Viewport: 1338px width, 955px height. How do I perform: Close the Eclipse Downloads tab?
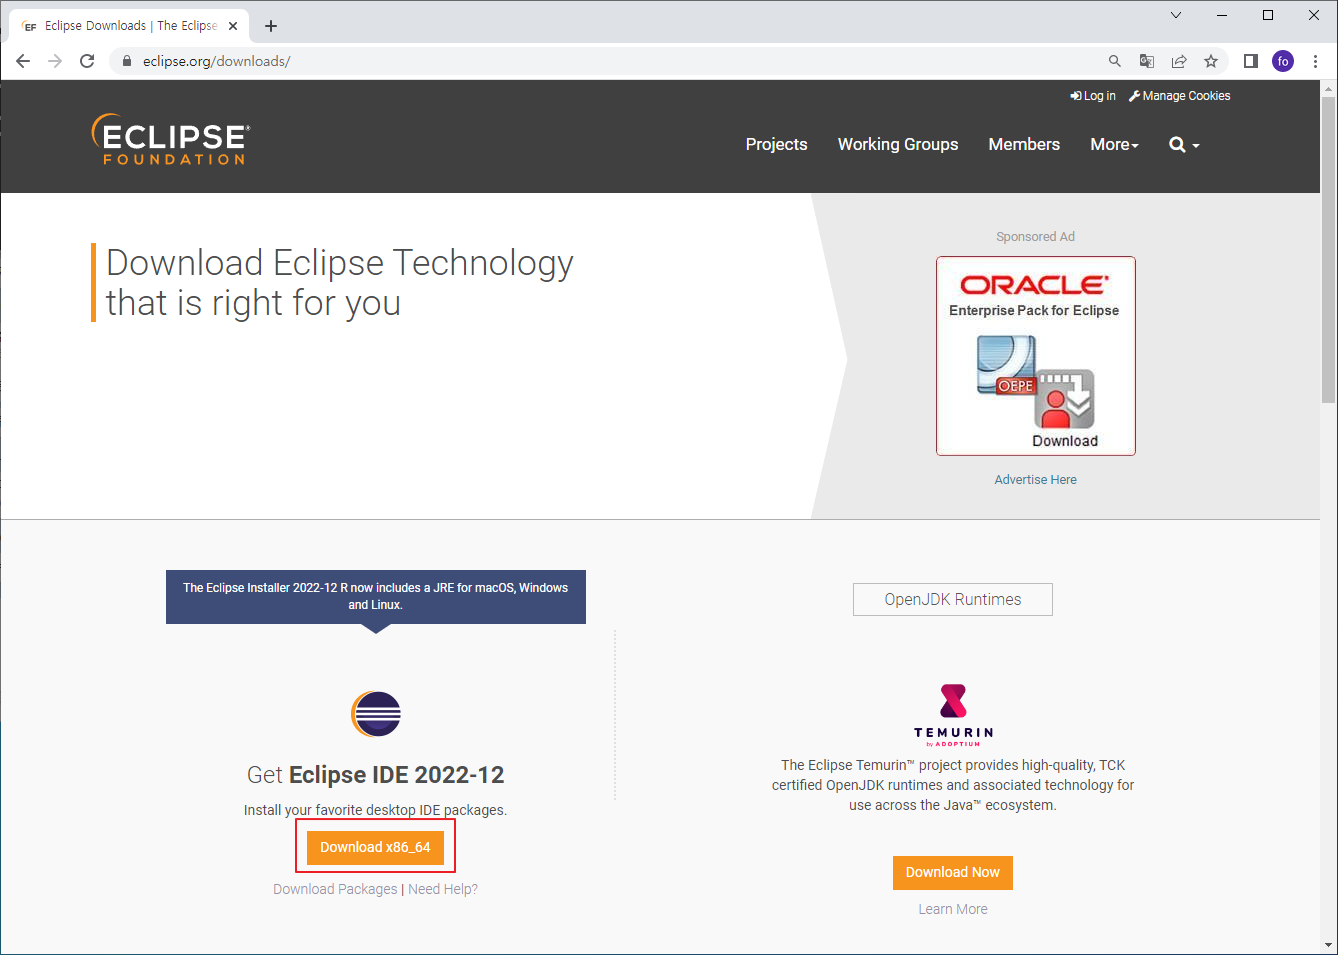pos(233,26)
